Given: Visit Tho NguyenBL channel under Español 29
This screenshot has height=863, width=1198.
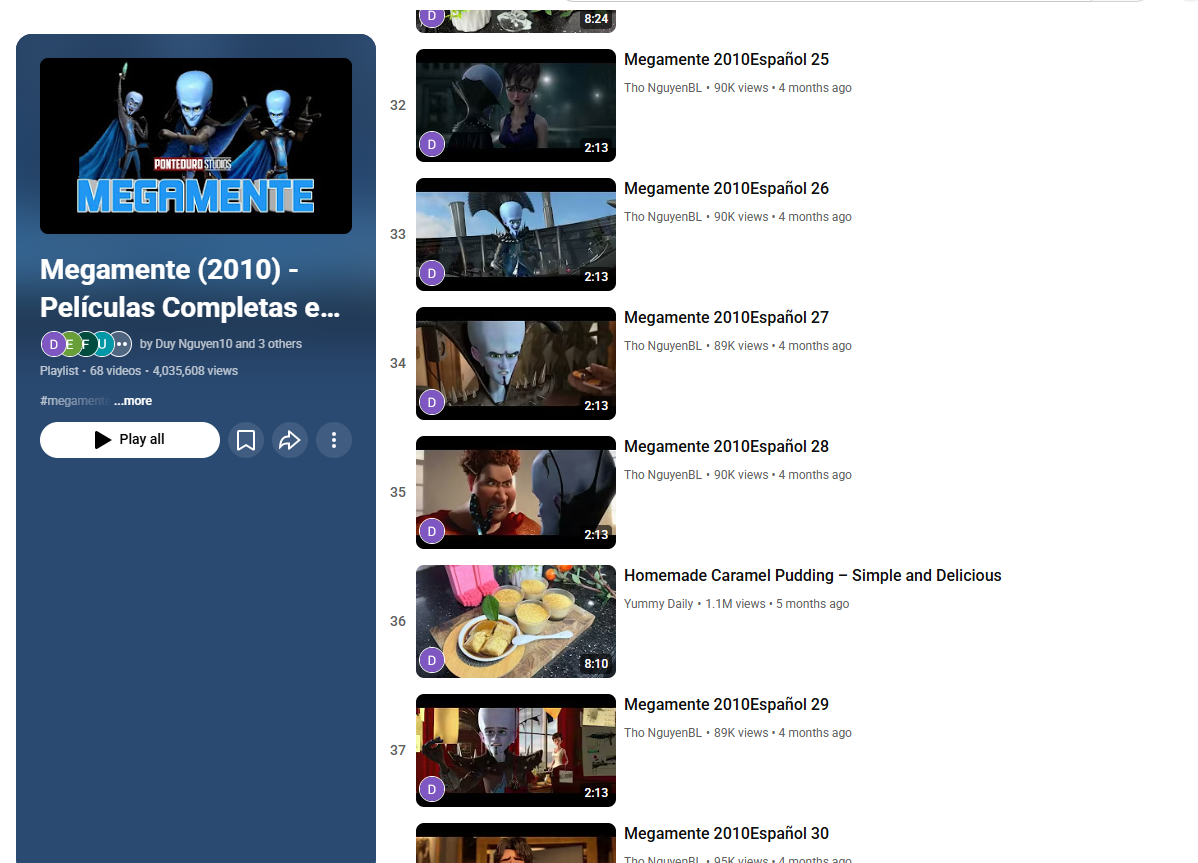Looking at the screenshot, I should coord(663,733).
